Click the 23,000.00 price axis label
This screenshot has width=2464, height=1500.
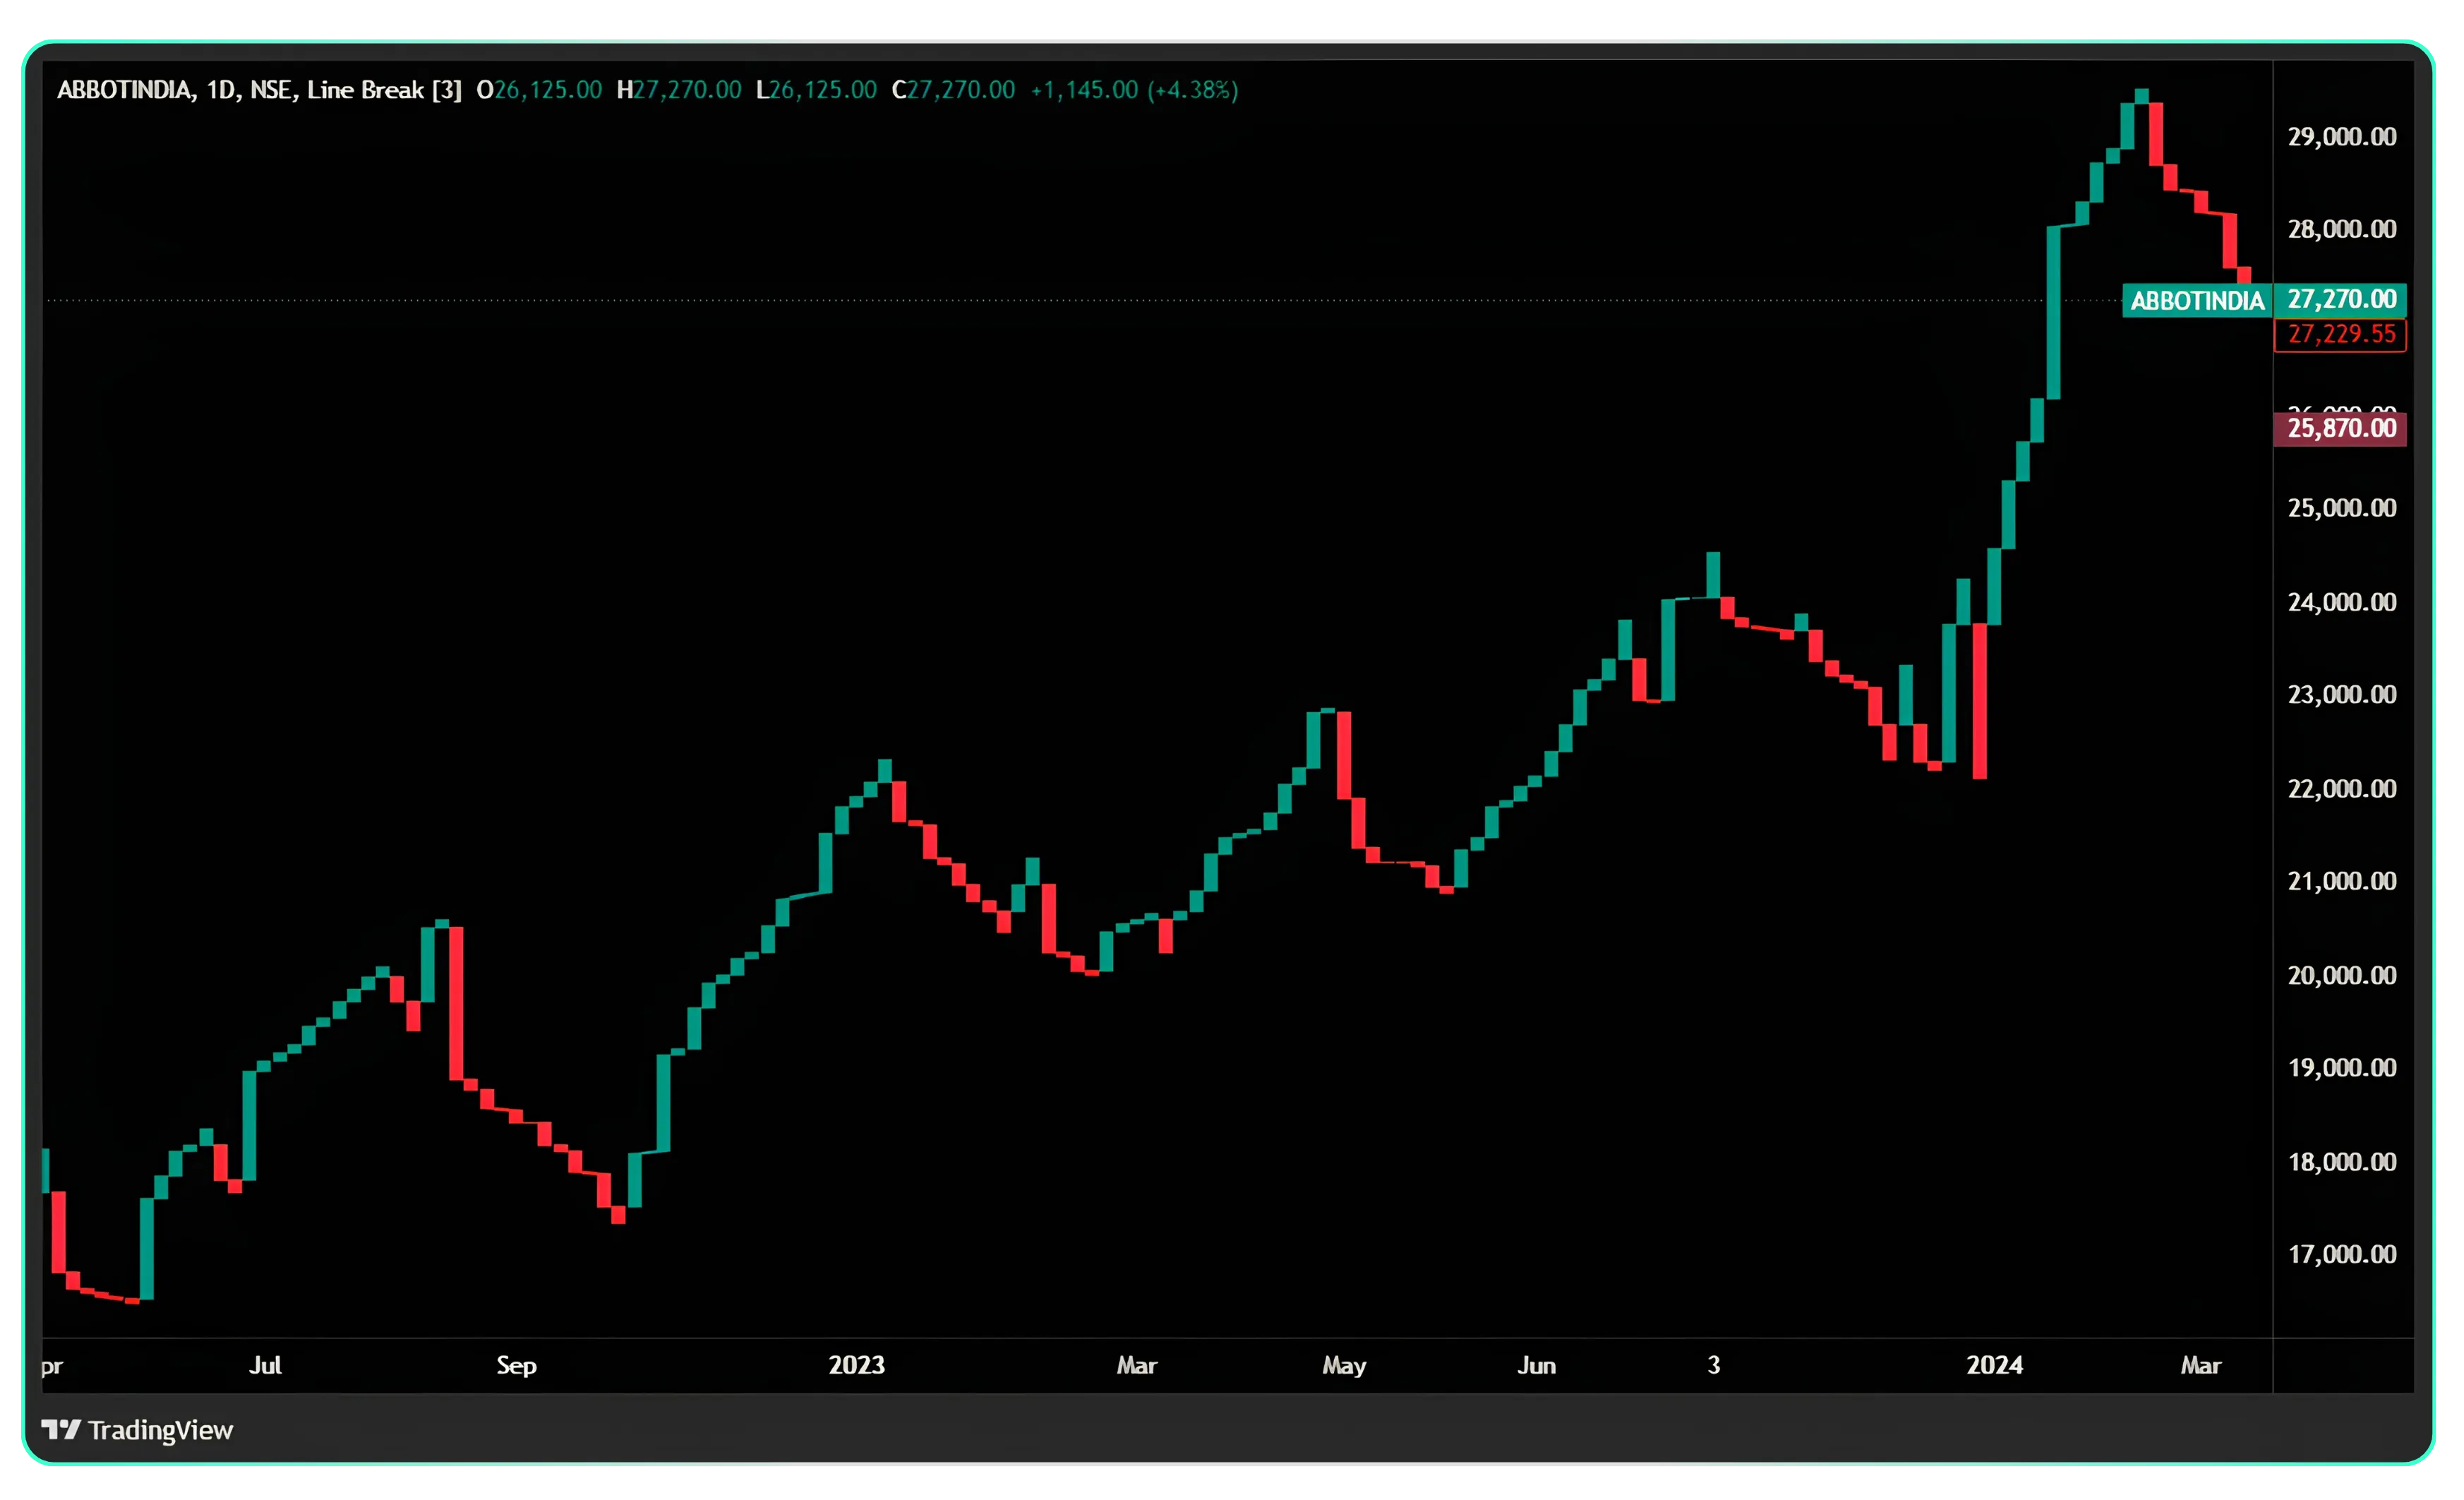click(x=2342, y=695)
